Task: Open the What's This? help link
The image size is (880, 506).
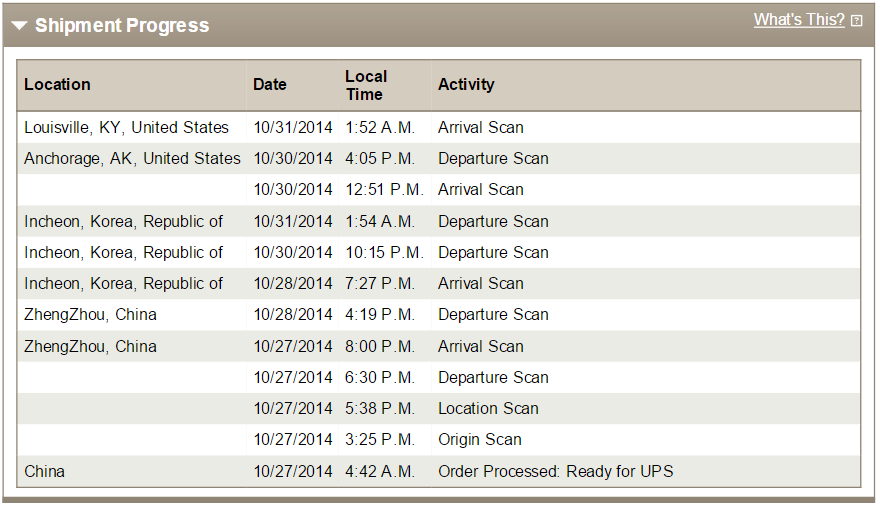Action: coord(799,20)
